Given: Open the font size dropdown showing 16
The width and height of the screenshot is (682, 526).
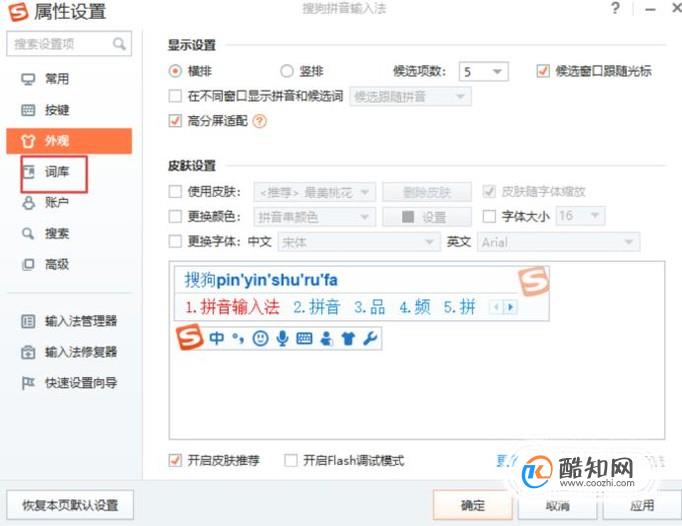Looking at the screenshot, I should pos(581,215).
